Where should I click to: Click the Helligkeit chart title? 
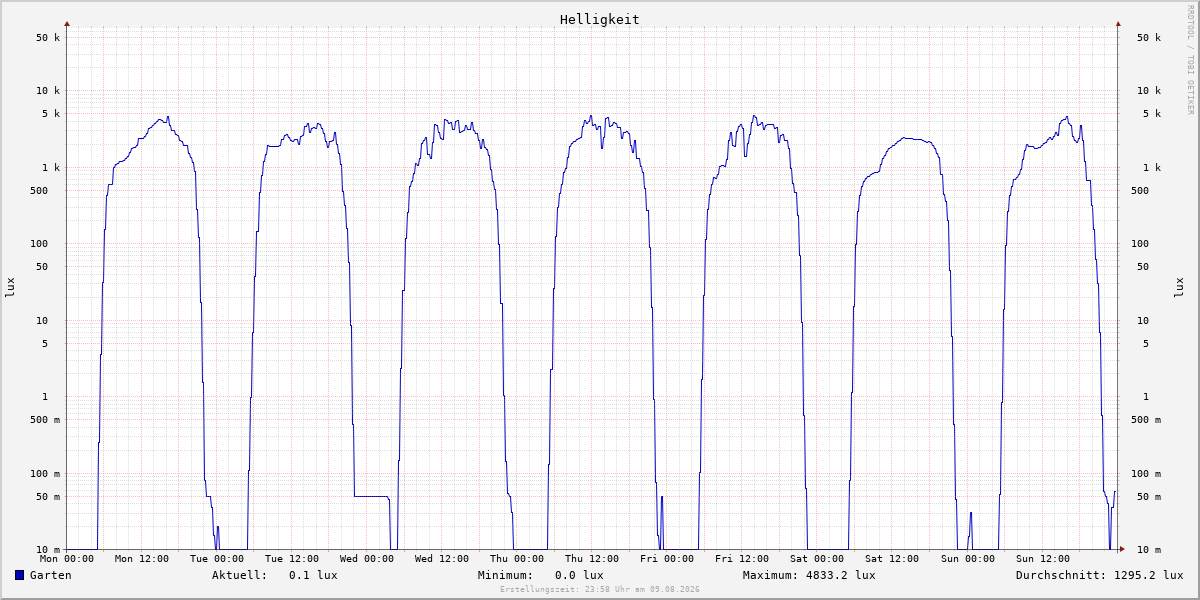click(x=600, y=19)
